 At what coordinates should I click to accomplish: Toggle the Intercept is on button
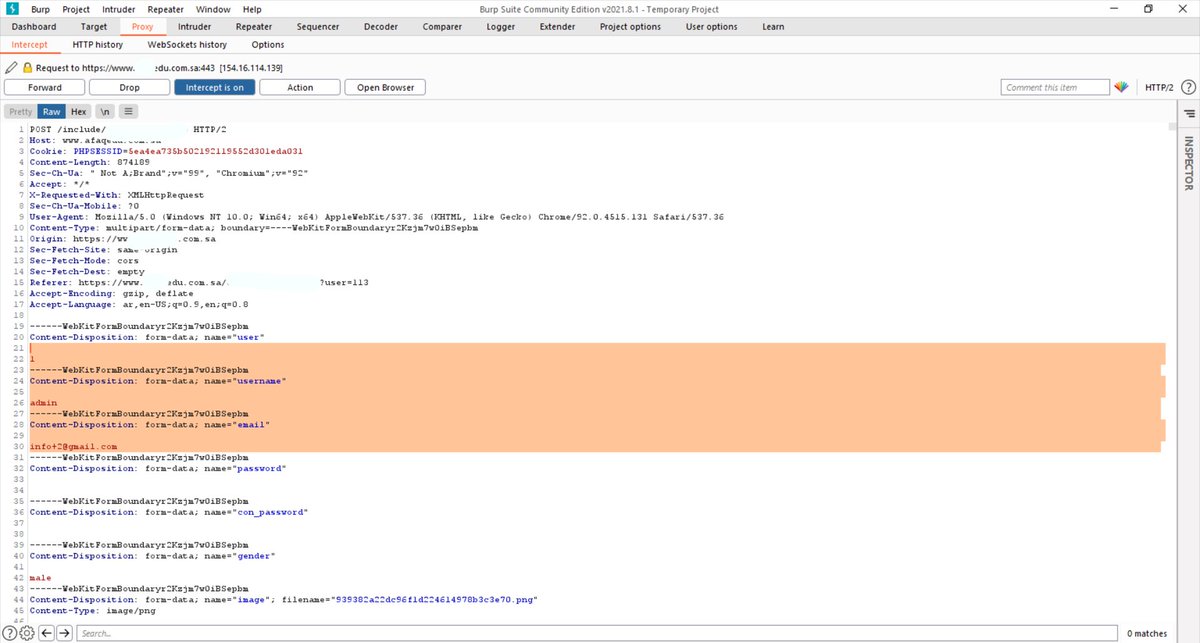[214, 87]
